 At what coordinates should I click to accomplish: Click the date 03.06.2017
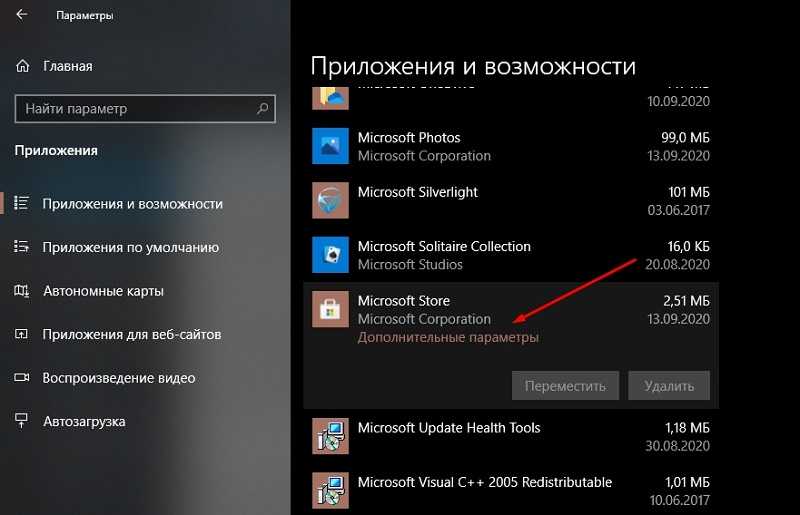pyautogui.click(x=679, y=210)
